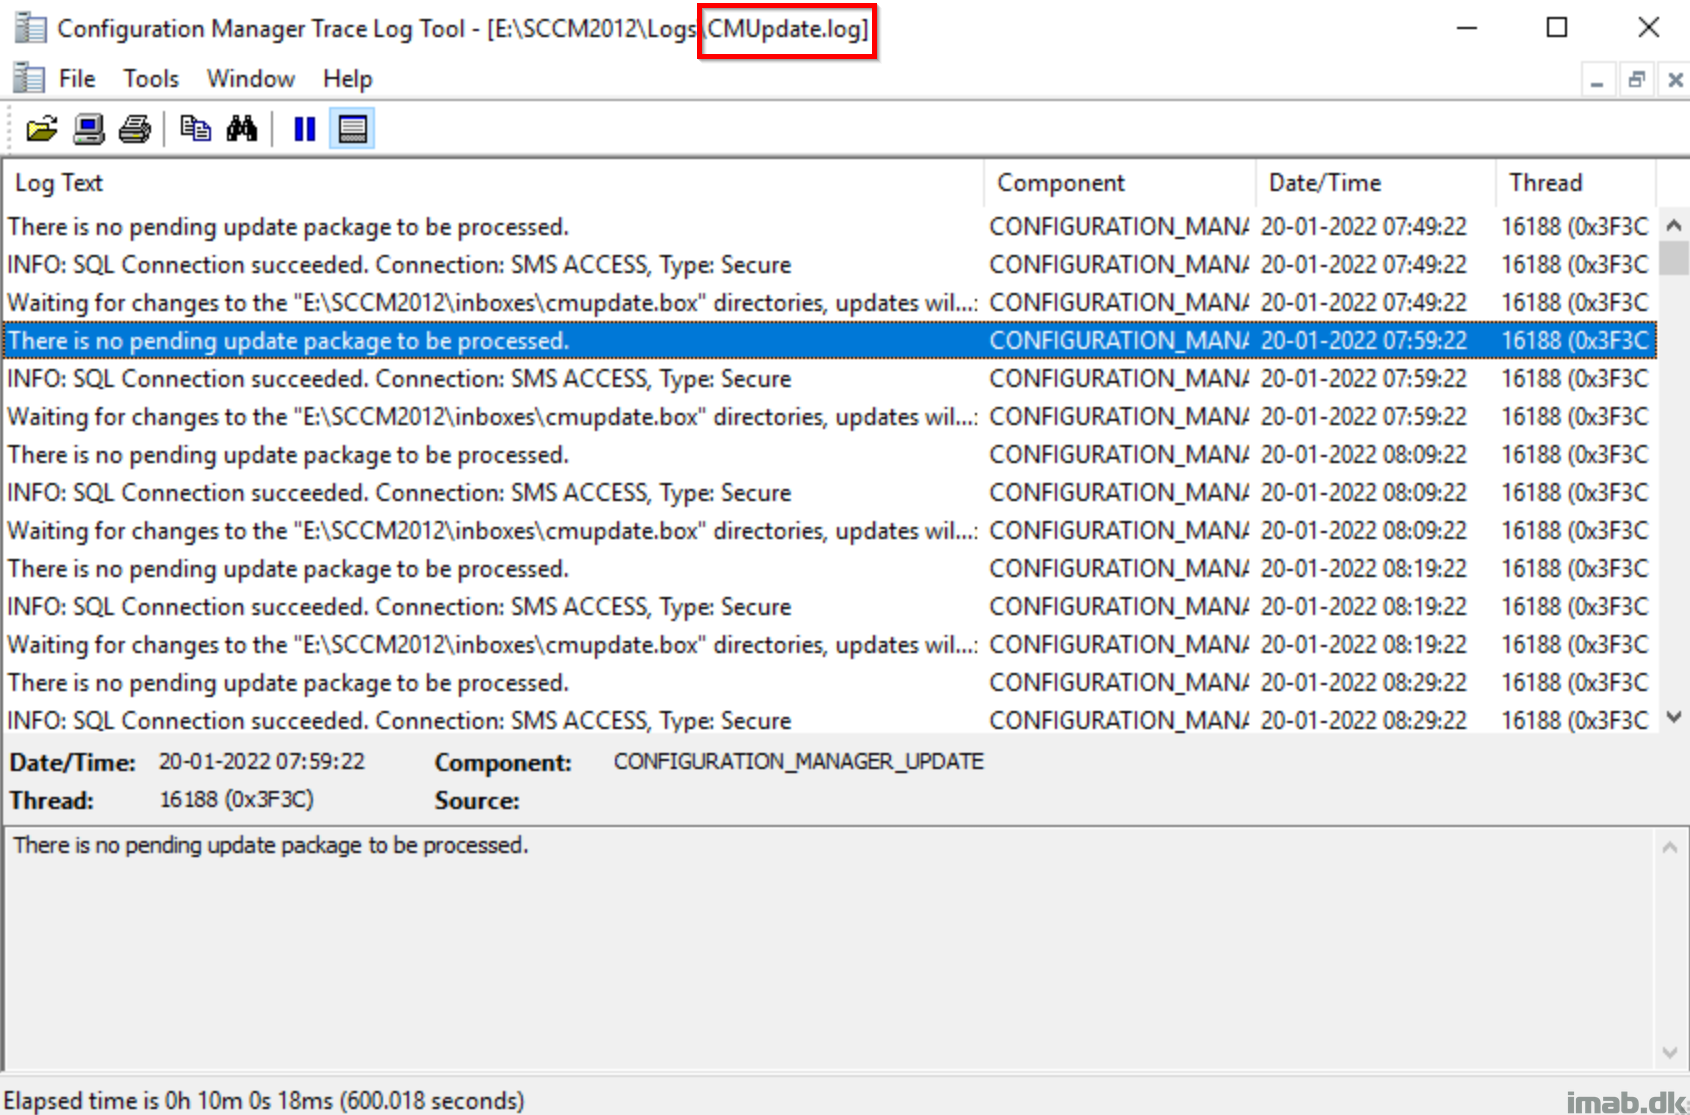
Task: Open Find with the binoculars icon
Action: 242,129
